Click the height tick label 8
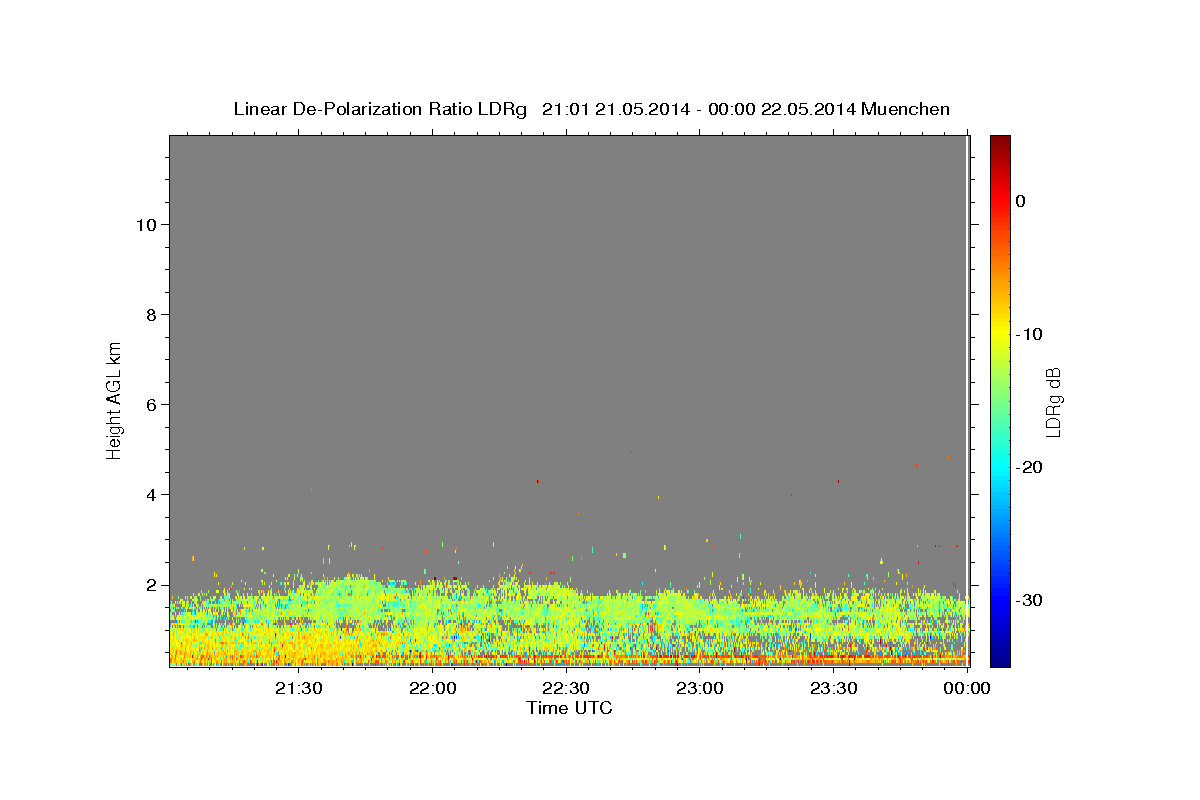The height and width of the screenshot is (800, 1200). tap(149, 315)
